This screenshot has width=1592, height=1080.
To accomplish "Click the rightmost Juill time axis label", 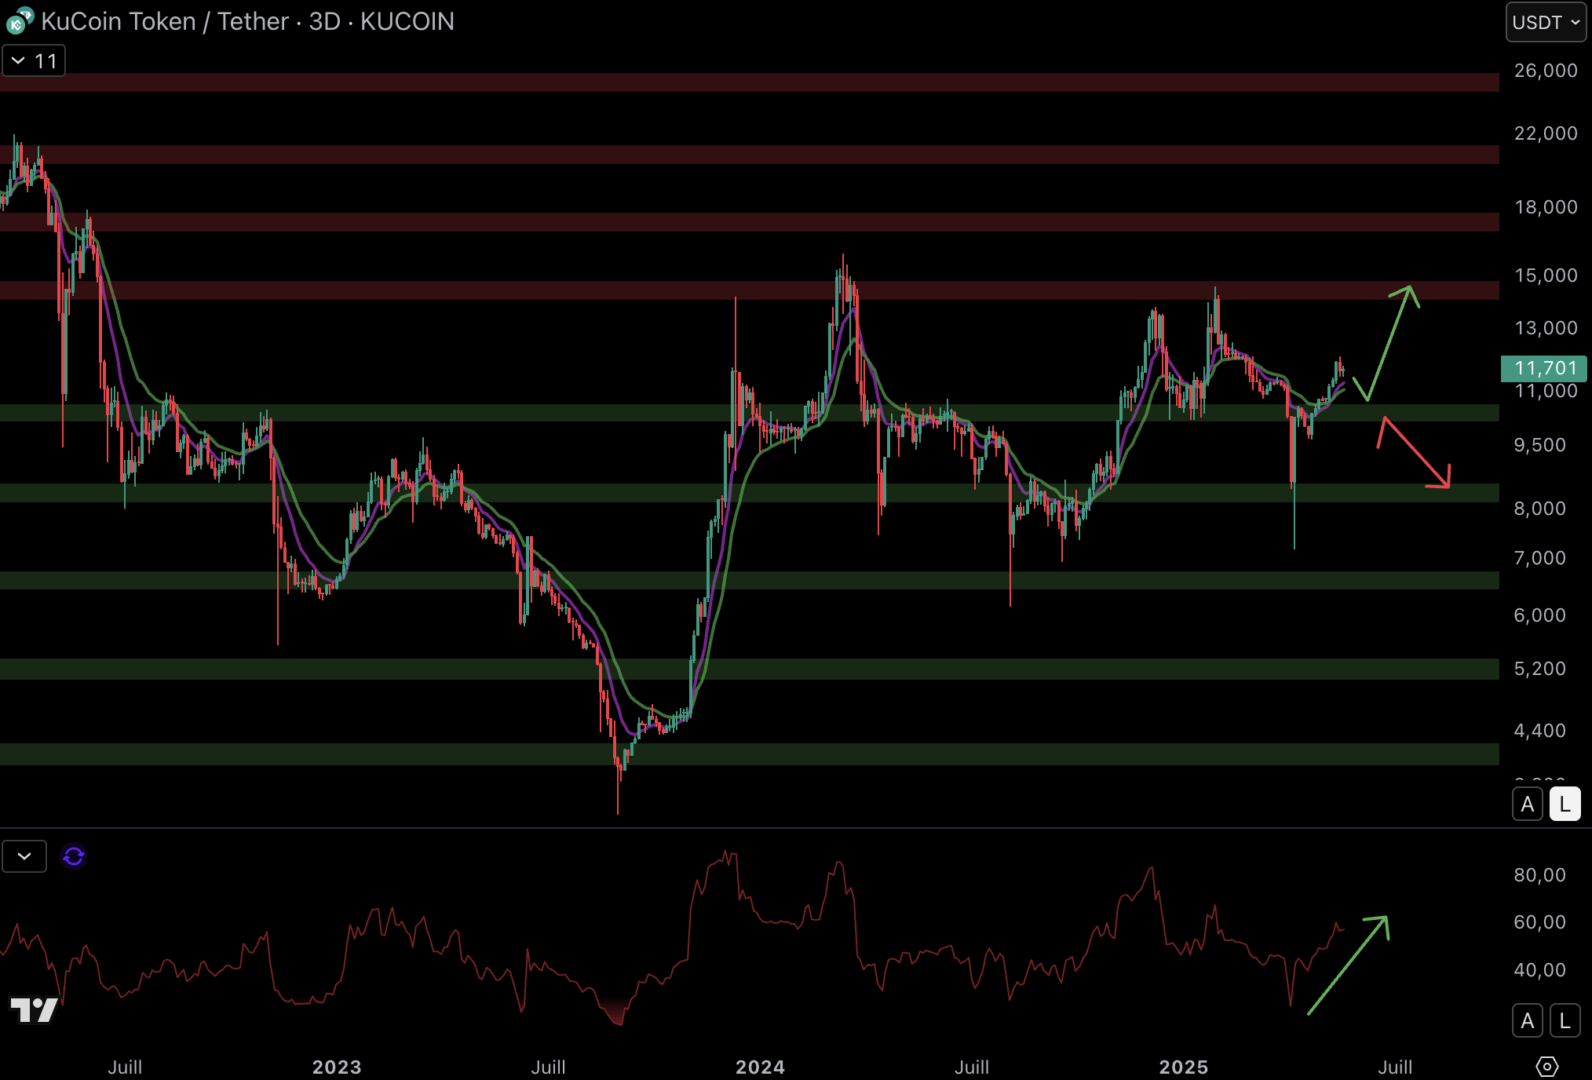I will [1396, 1067].
